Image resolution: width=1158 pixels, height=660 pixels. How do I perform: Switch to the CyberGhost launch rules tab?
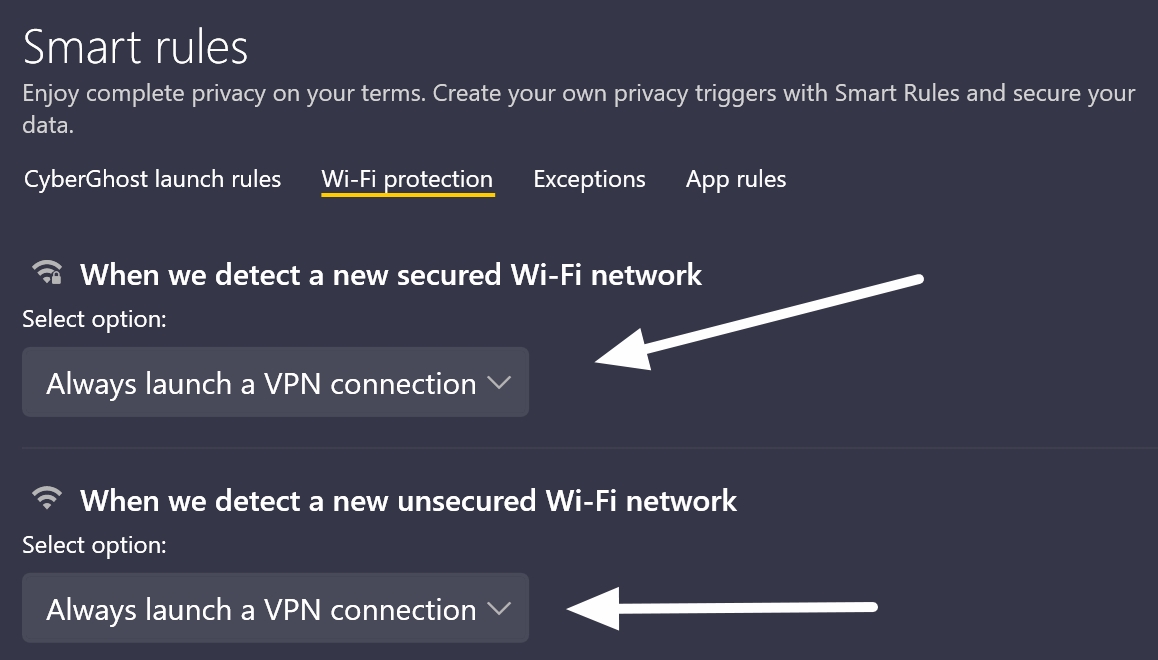151,179
